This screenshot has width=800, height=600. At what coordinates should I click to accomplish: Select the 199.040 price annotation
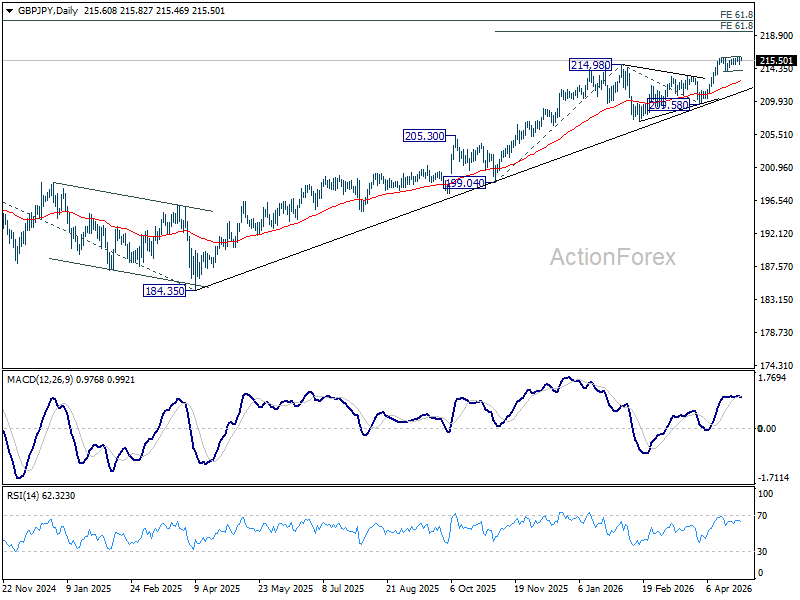[465, 183]
